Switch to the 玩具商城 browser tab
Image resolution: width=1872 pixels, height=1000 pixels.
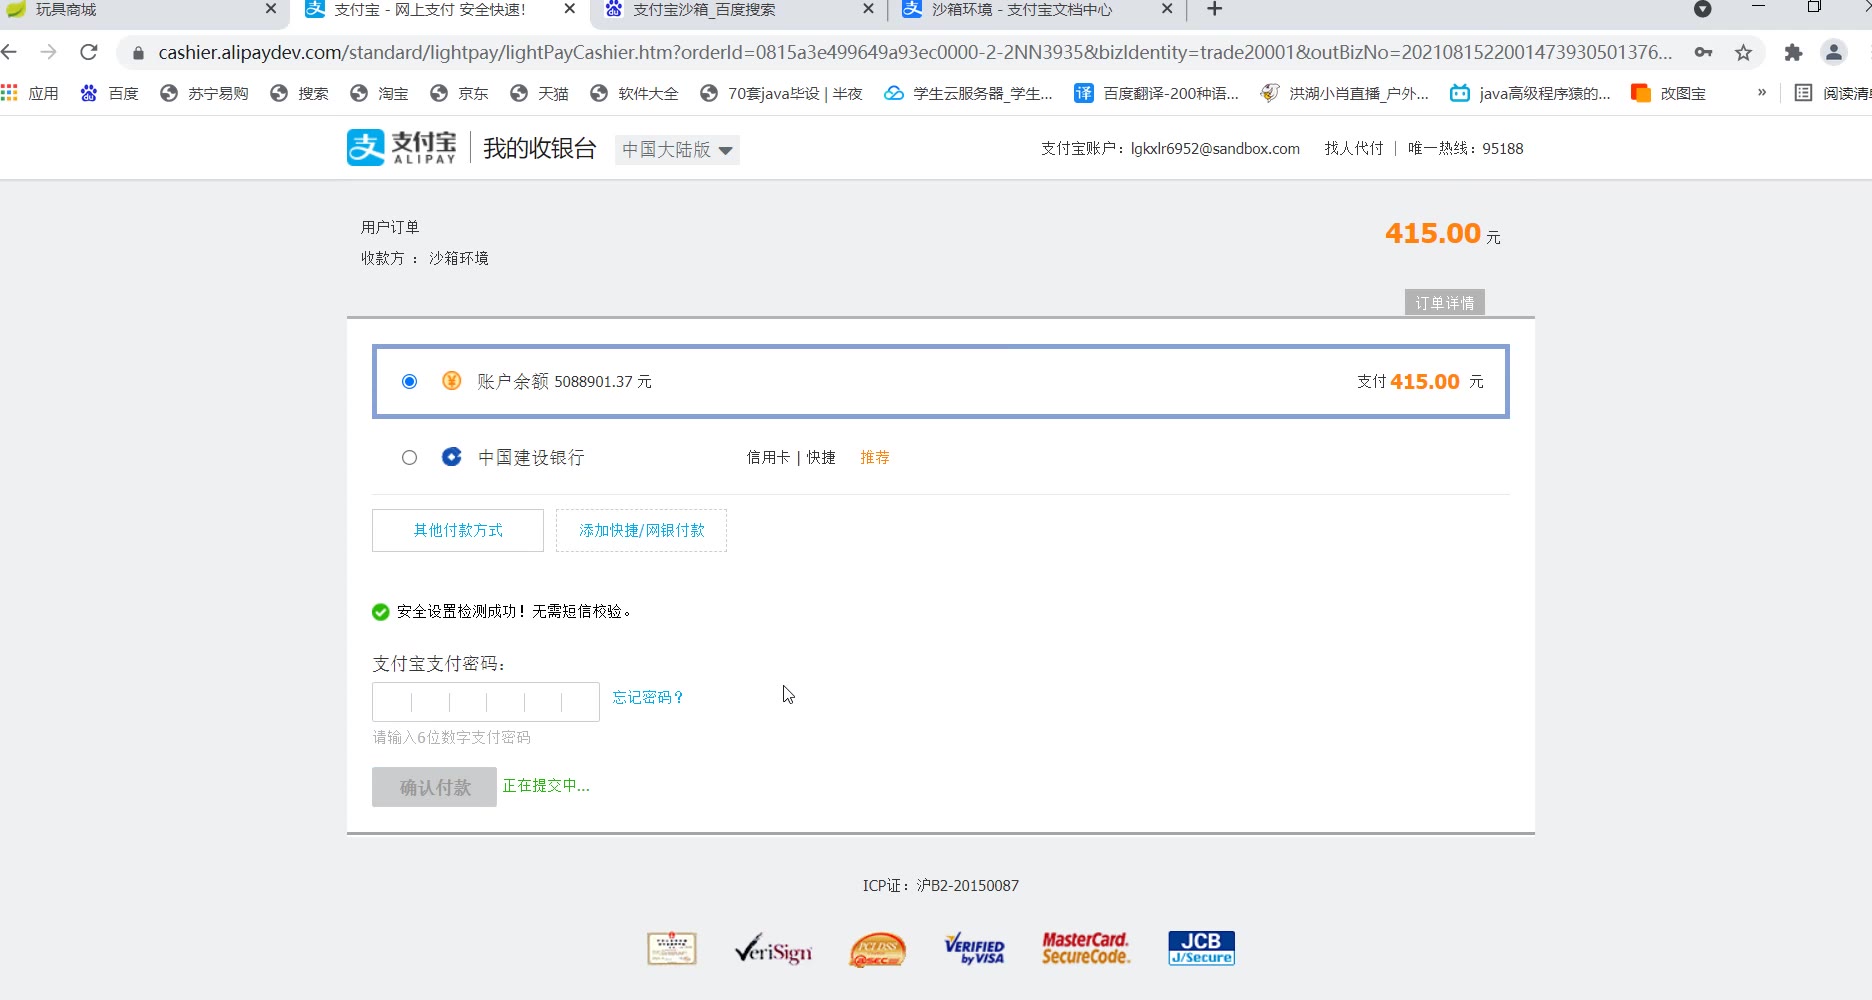click(x=140, y=10)
